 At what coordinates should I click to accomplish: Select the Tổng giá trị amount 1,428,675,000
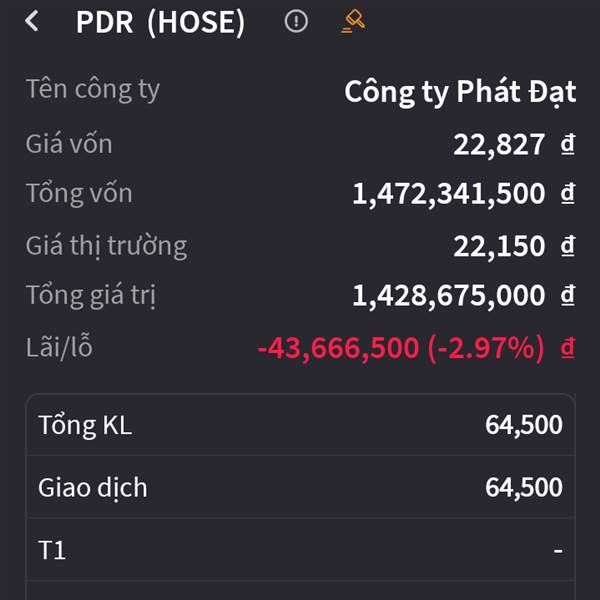pos(448,295)
